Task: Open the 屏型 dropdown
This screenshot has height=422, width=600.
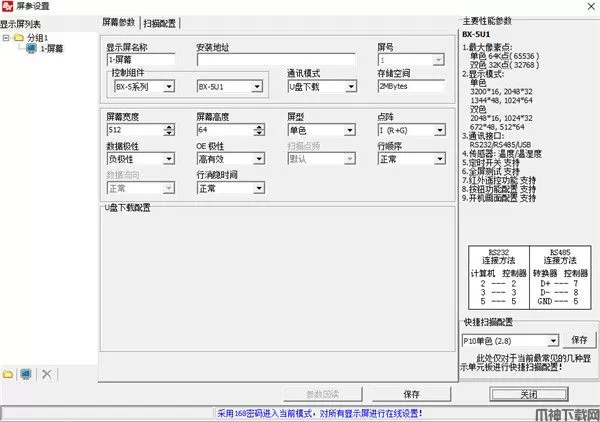Action: pos(349,130)
